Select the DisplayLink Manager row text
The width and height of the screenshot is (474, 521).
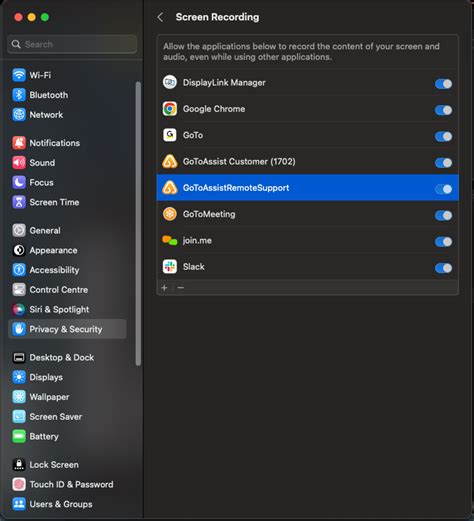pos(224,82)
